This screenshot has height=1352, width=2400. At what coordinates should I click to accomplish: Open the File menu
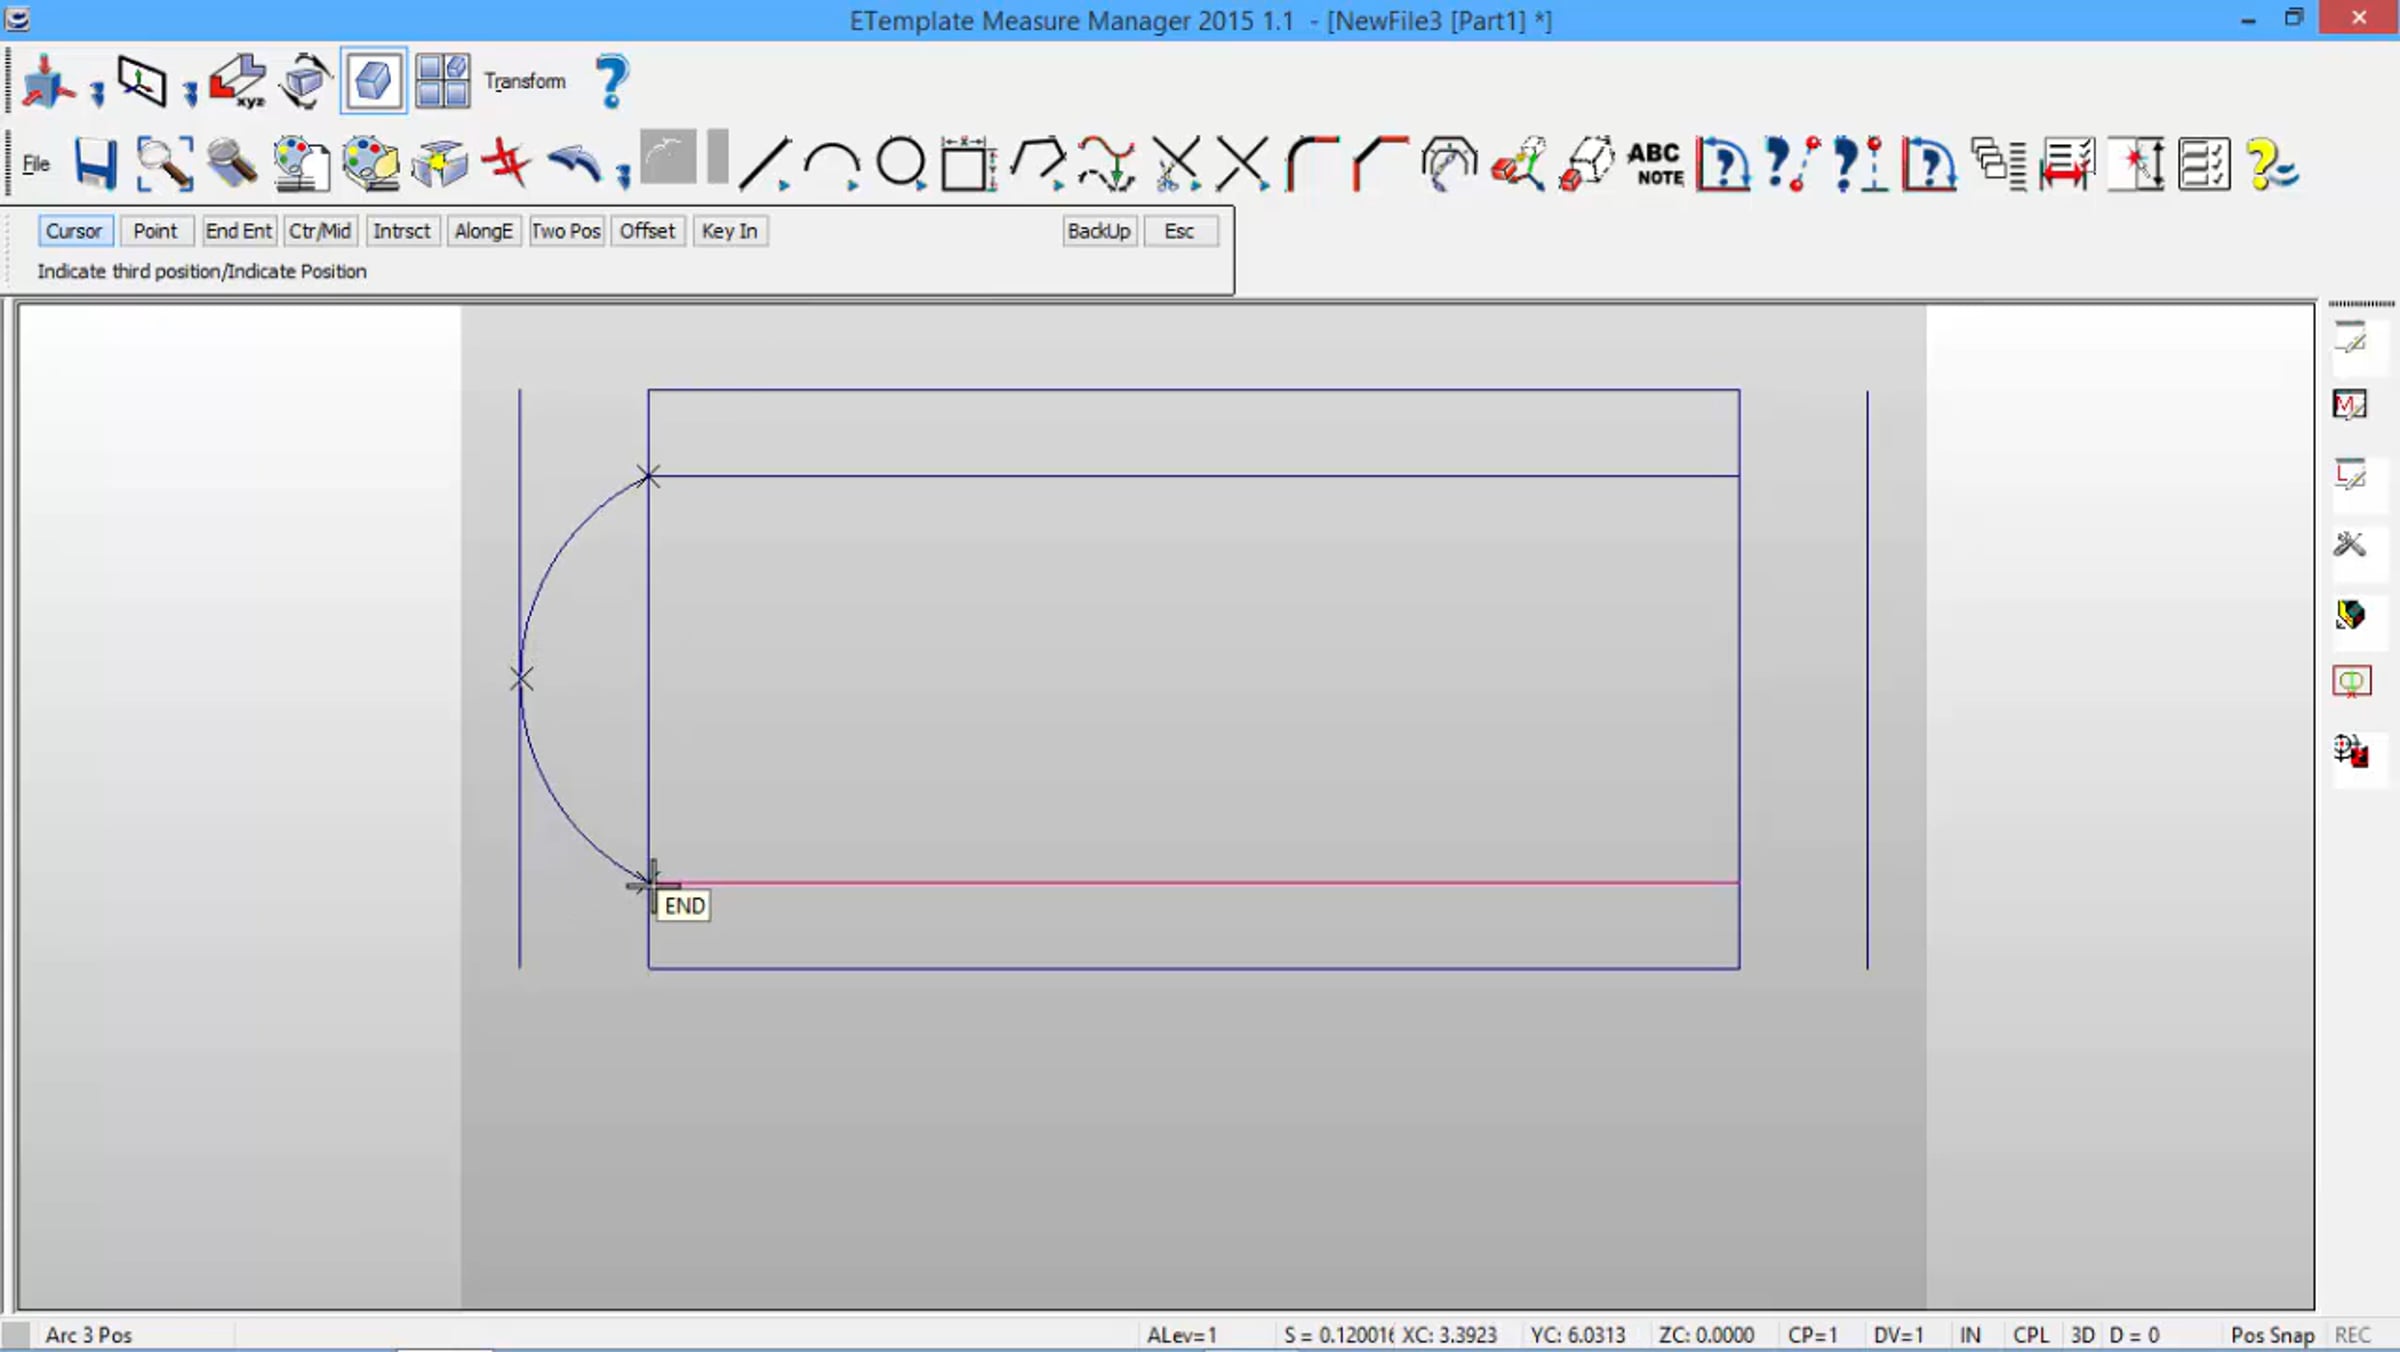click(x=36, y=163)
